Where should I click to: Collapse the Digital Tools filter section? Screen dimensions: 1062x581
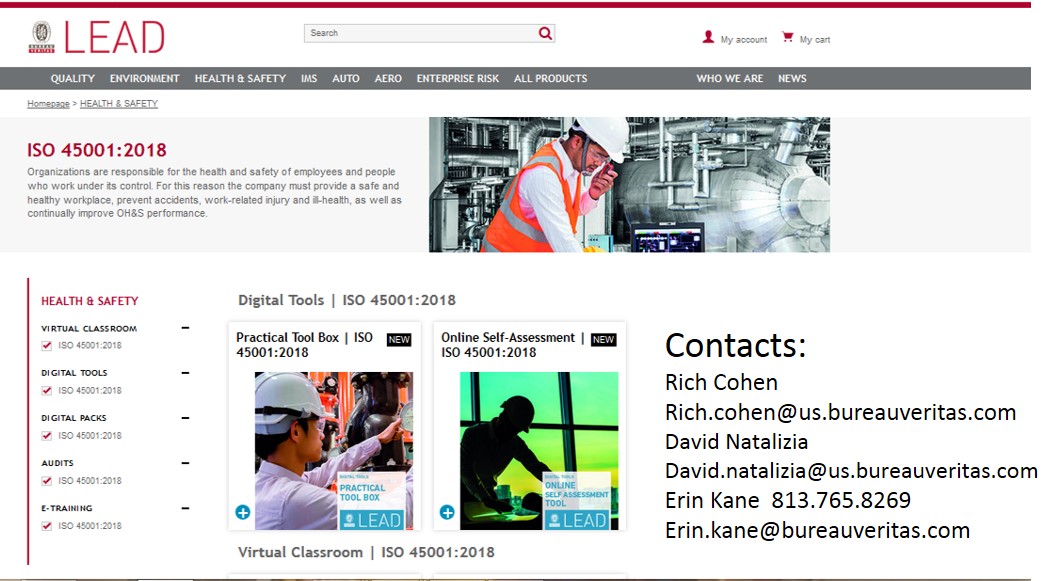click(185, 373)
